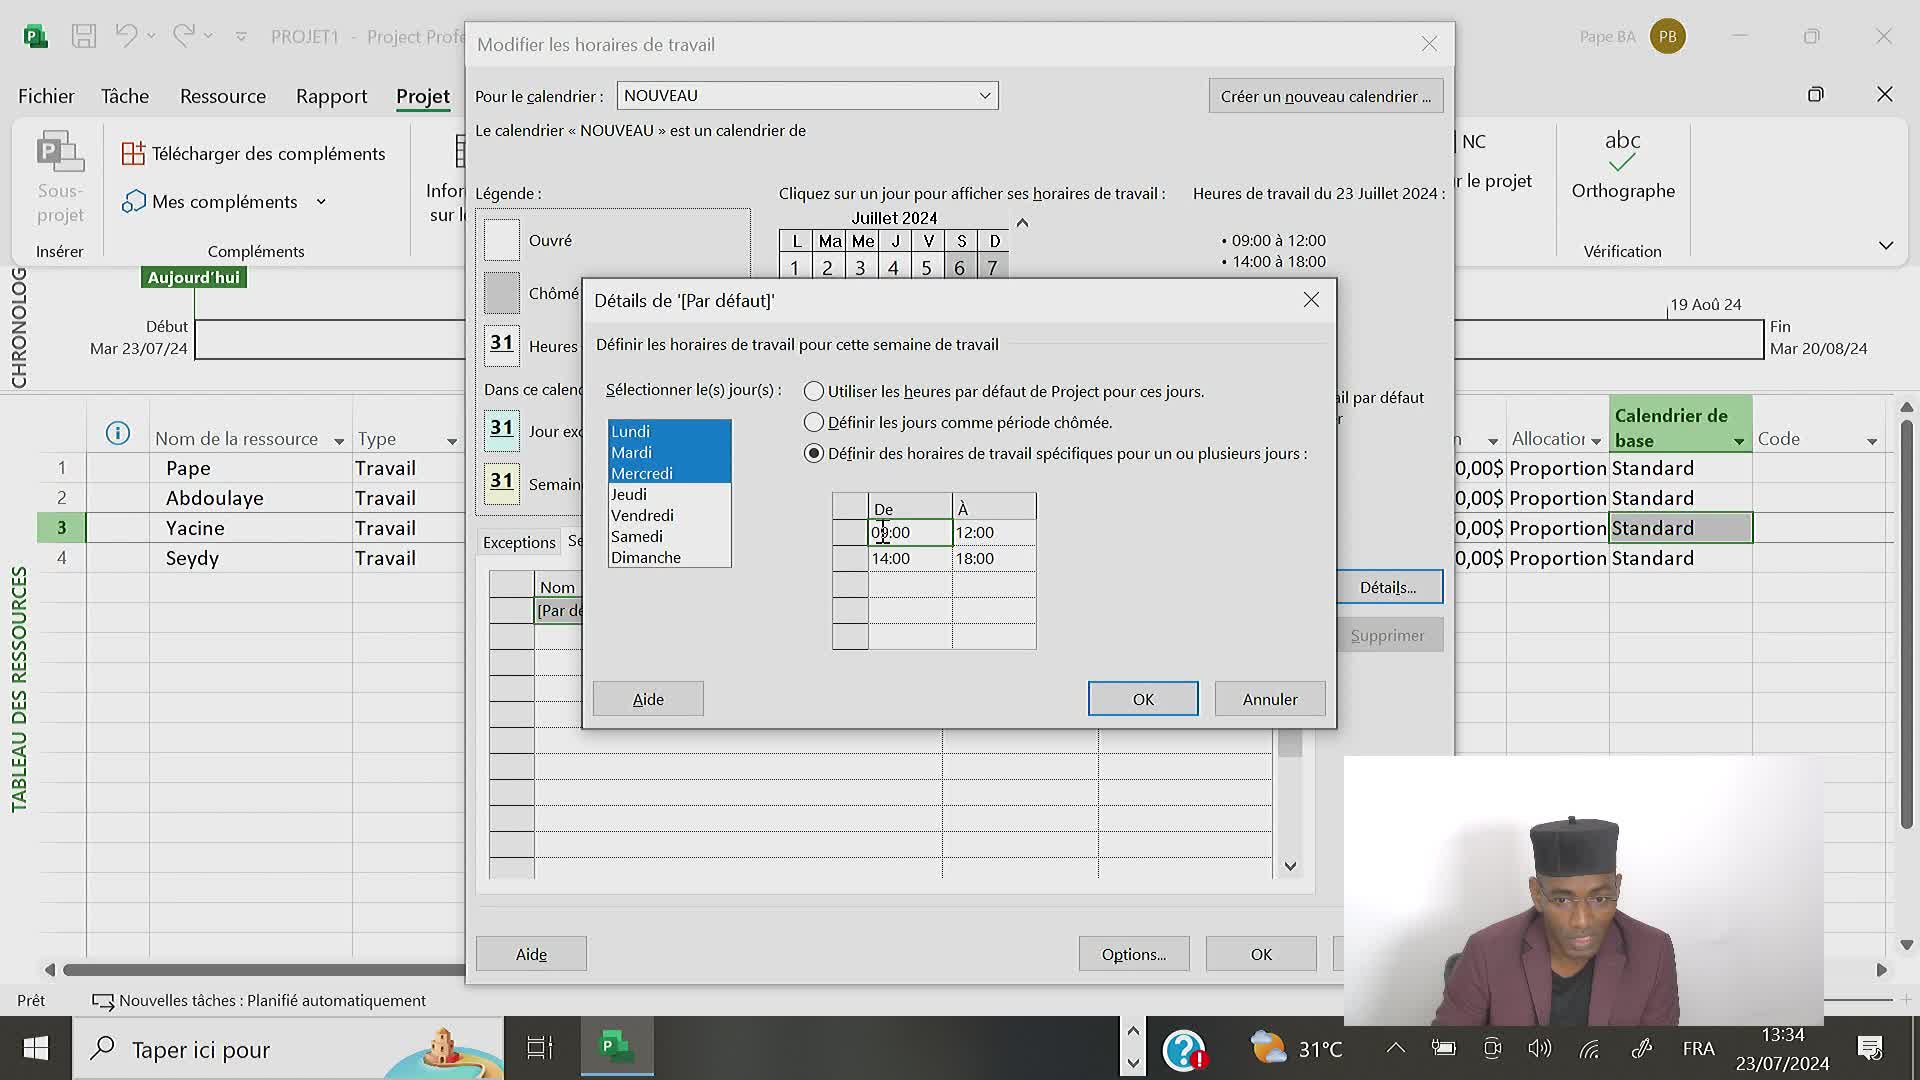Click OK in Modifier les horaires dialog

[1261, 954]
